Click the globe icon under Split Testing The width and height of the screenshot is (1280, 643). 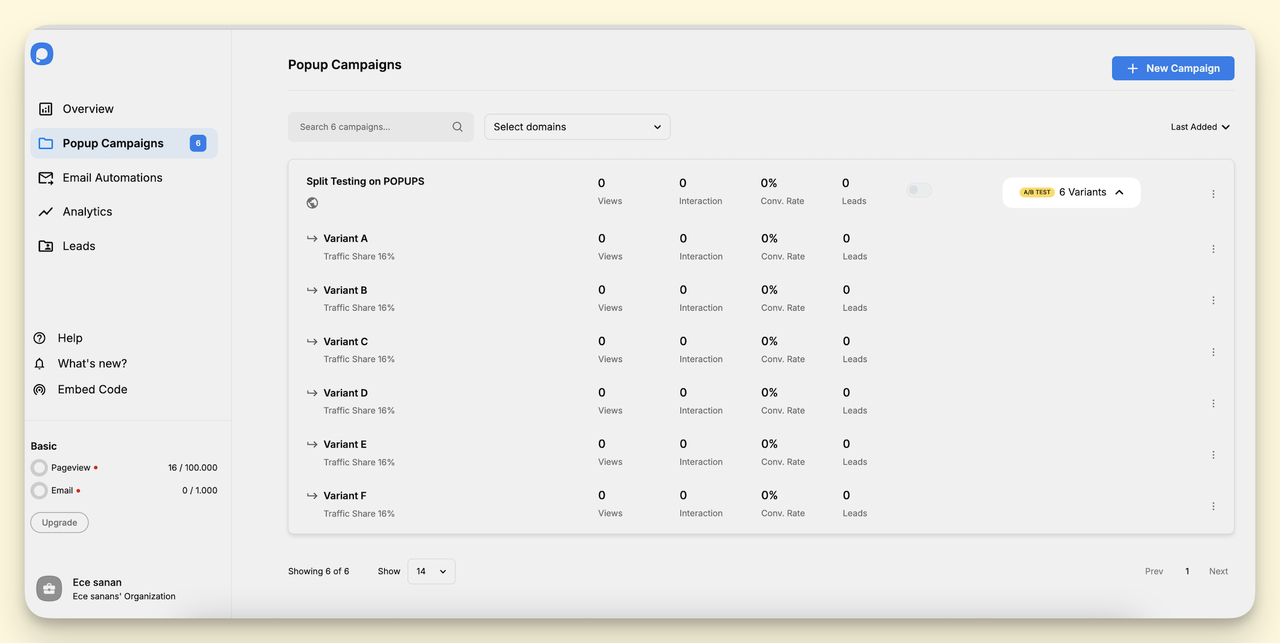pos(312,203)
